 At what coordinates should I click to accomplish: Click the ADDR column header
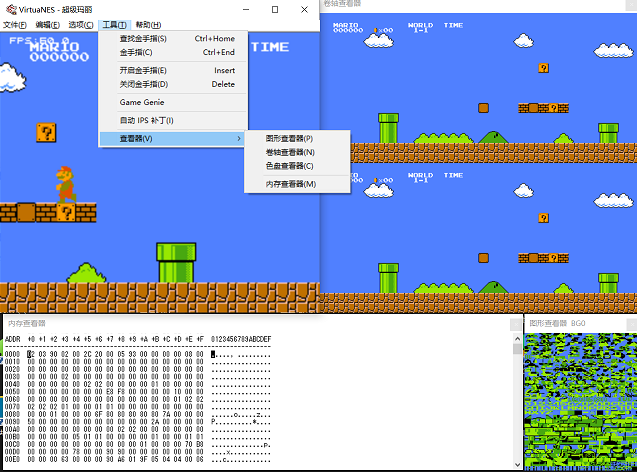click(13, 339)
